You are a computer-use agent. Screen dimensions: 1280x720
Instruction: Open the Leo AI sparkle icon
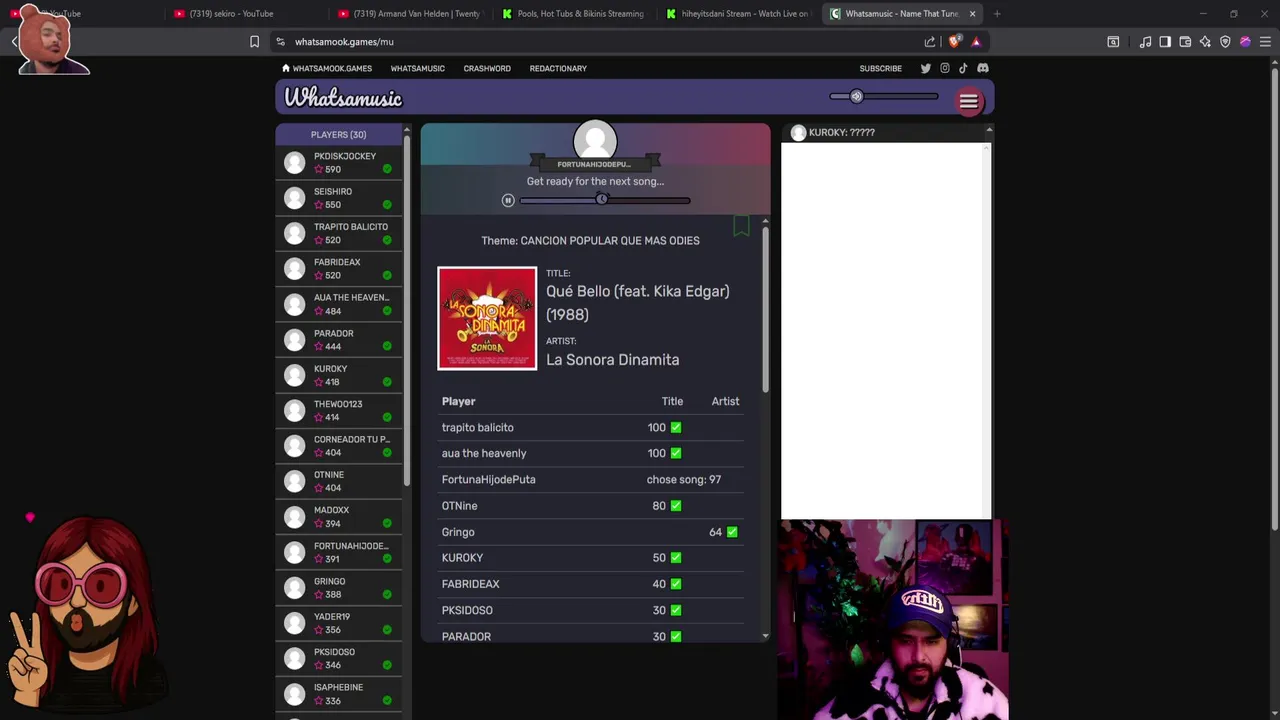tap(1205, 42)
